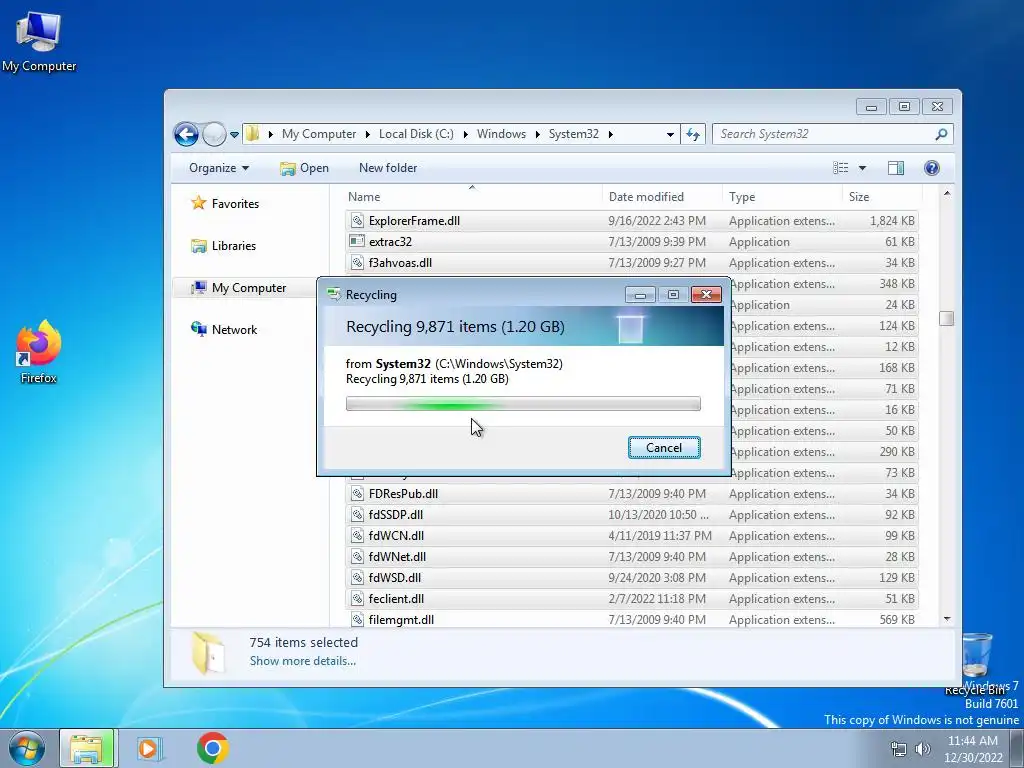Image resolution: width=1024 pixels, height=768 pixels.
Task: Click scroll down arrow in file list
Action: pyautogui.click(x=947, y=618)
